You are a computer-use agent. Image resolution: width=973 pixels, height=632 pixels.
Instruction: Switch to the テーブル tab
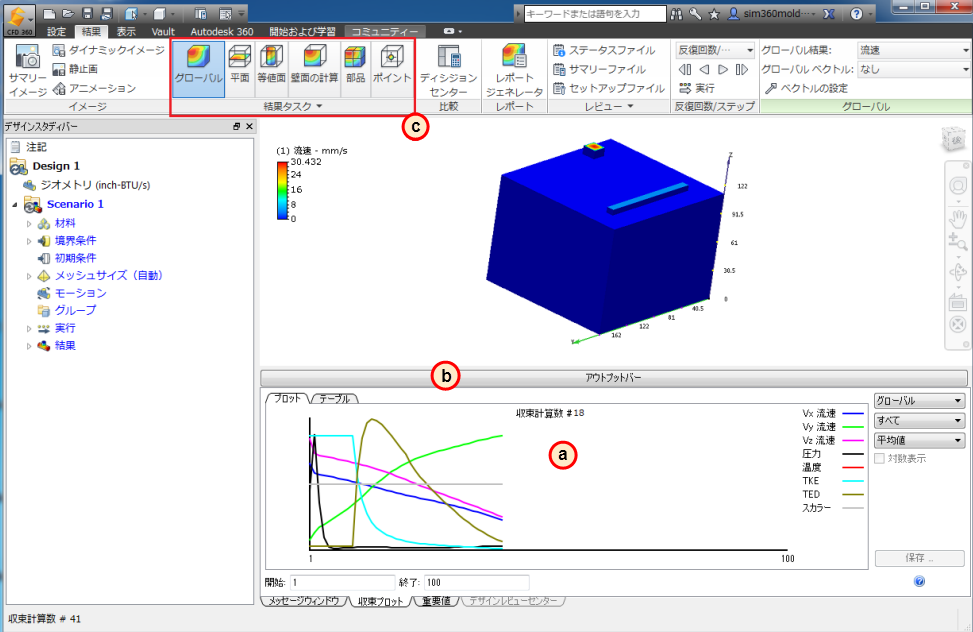tap(334, 399)
